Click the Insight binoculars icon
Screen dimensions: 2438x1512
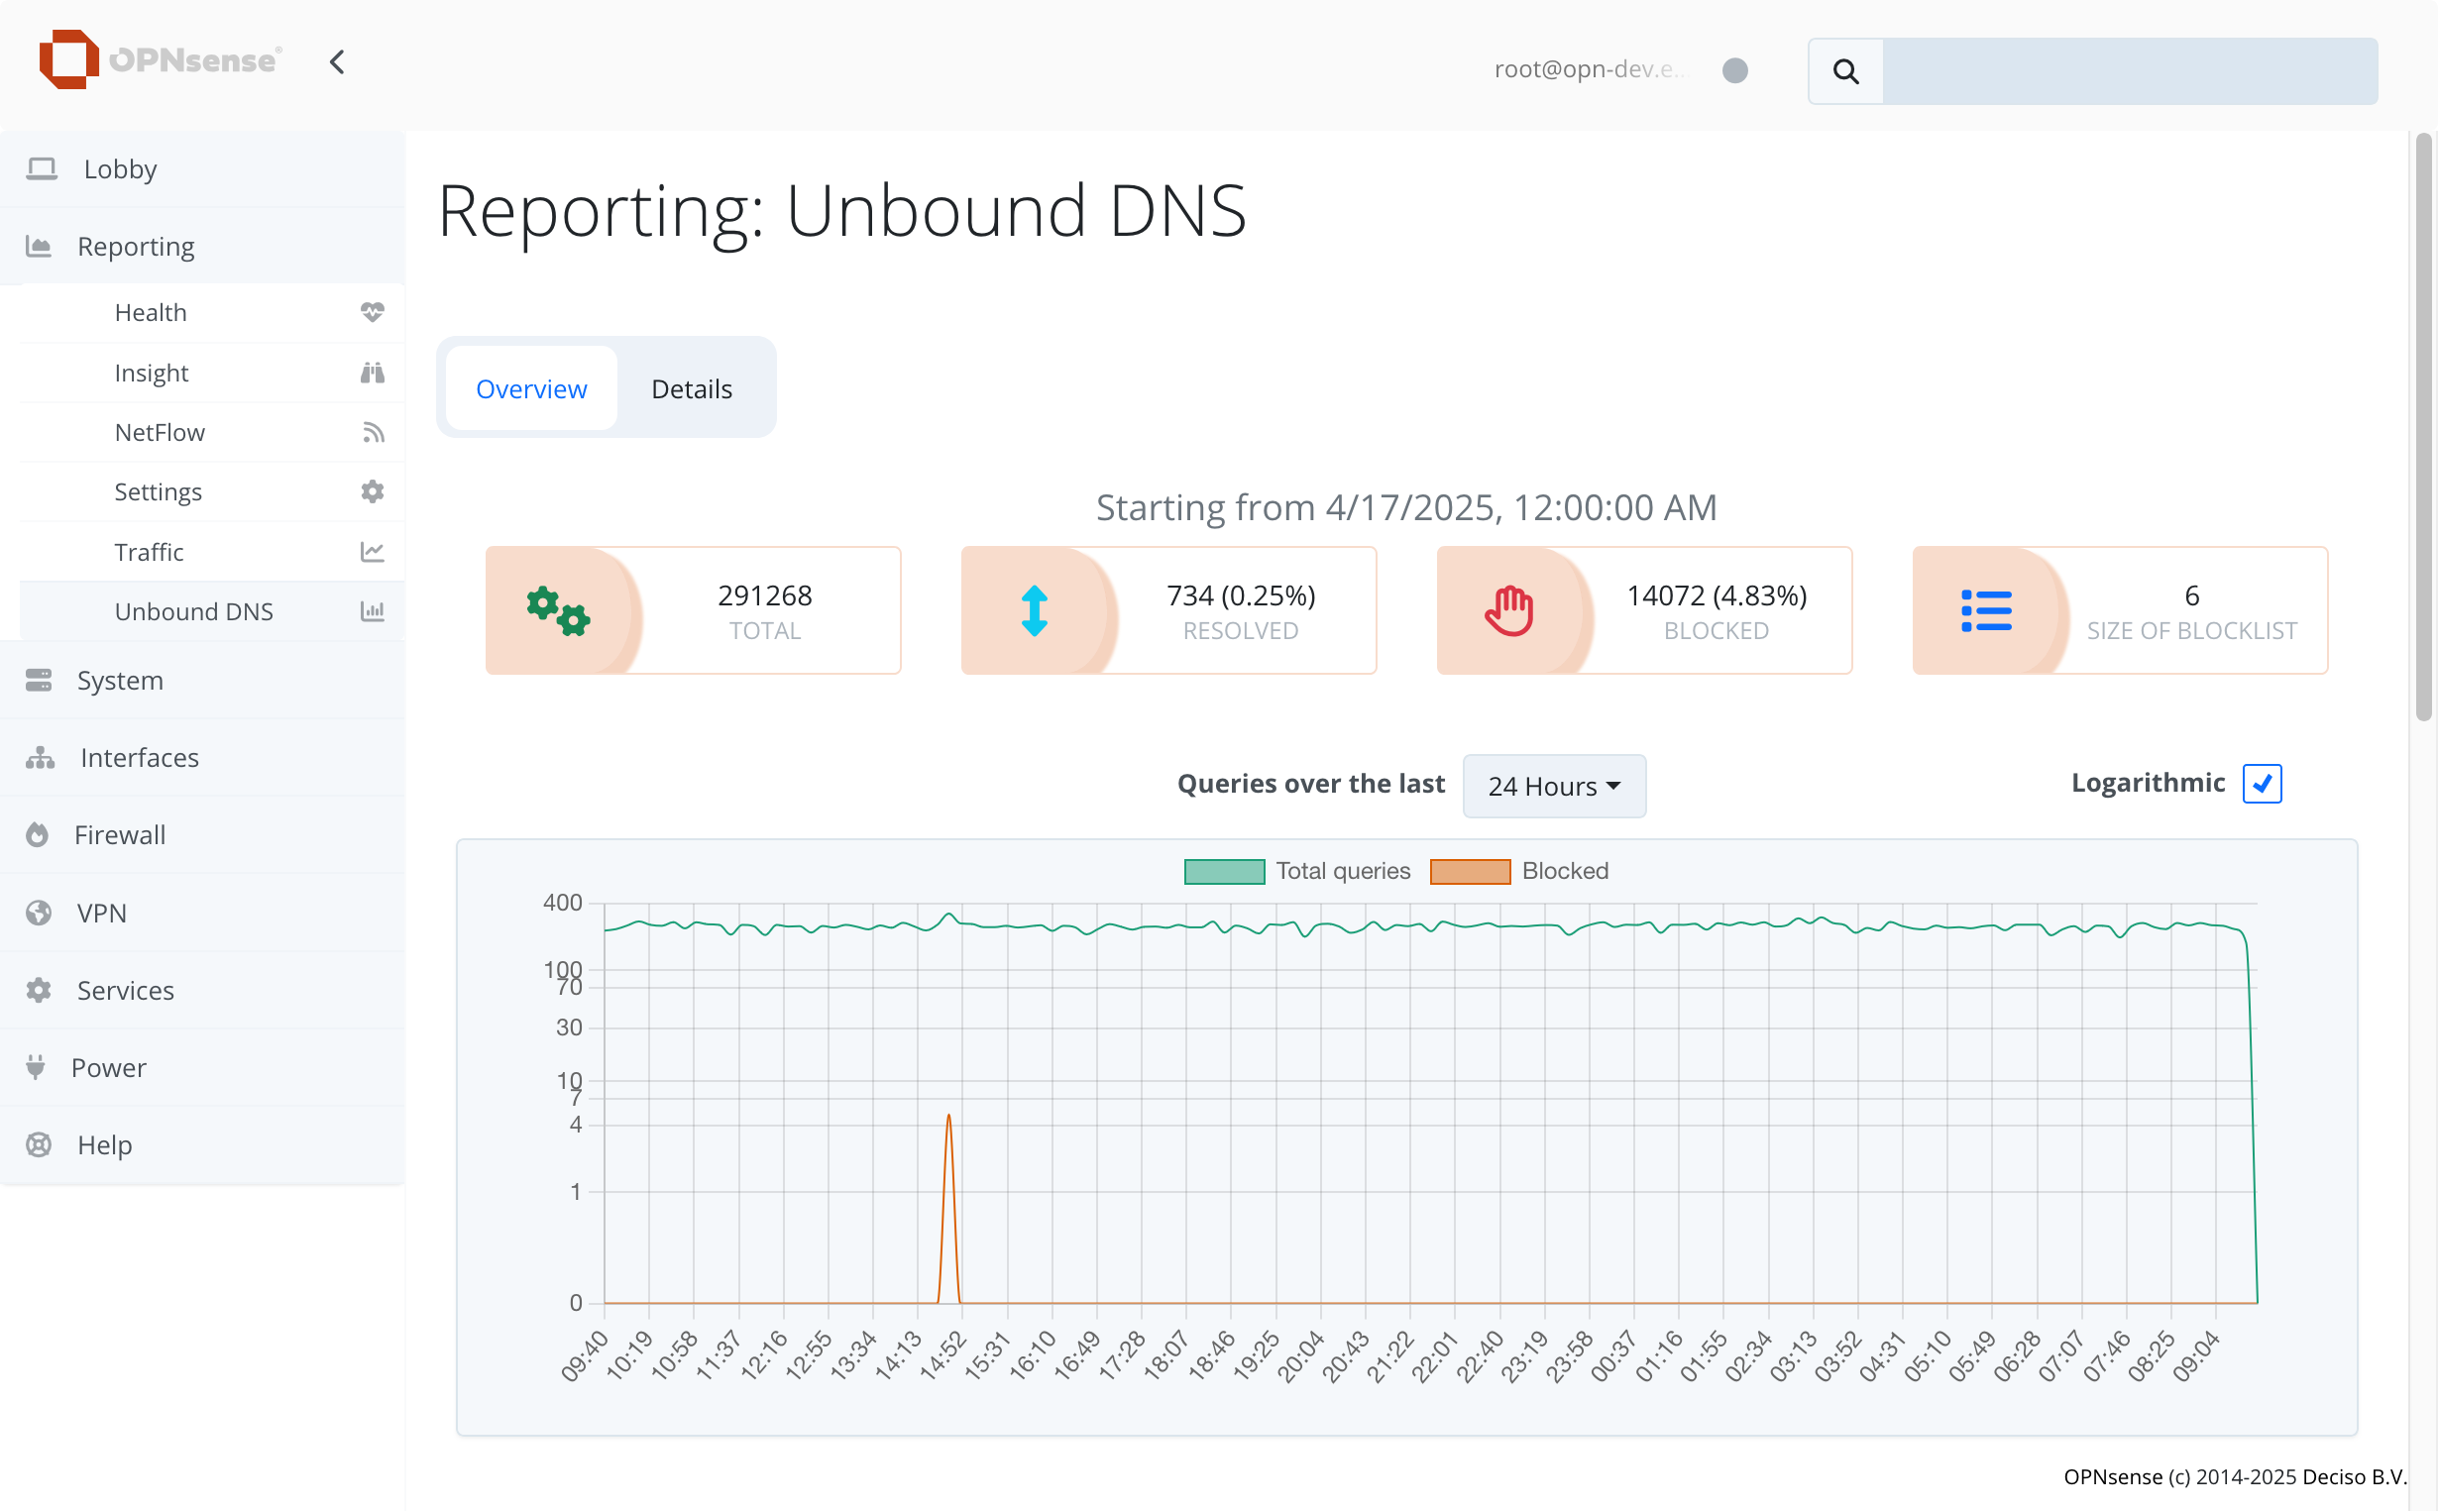pos(372,373)
